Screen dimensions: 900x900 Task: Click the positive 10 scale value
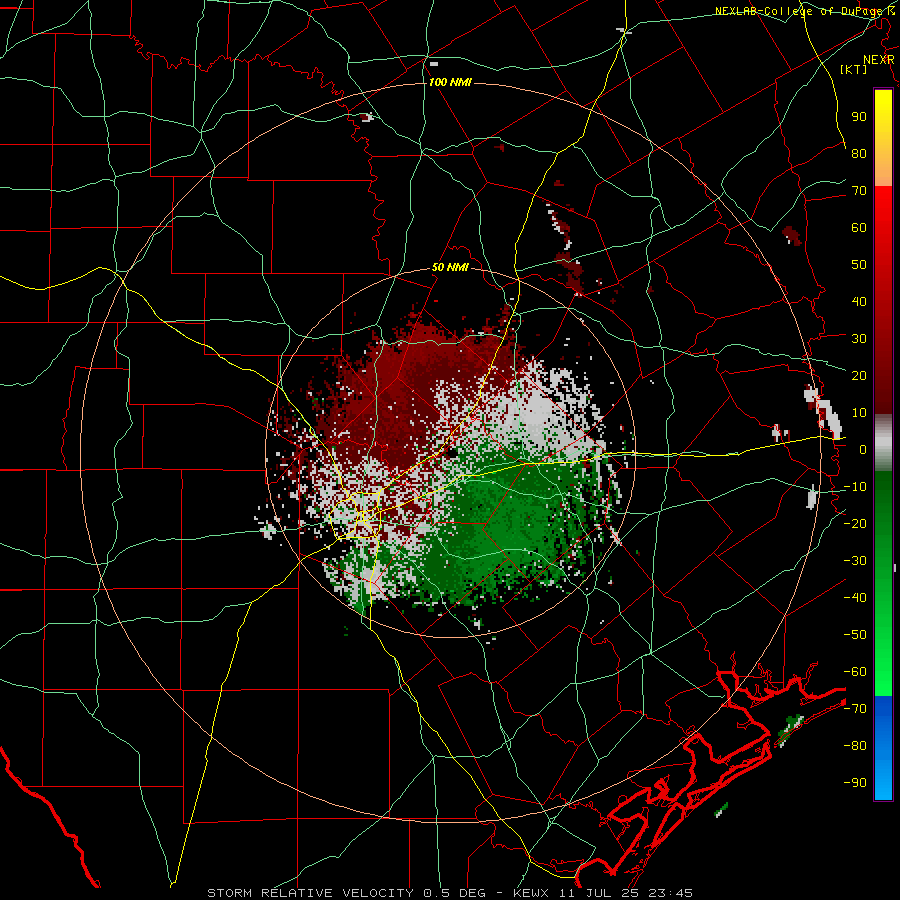[859, 413]
